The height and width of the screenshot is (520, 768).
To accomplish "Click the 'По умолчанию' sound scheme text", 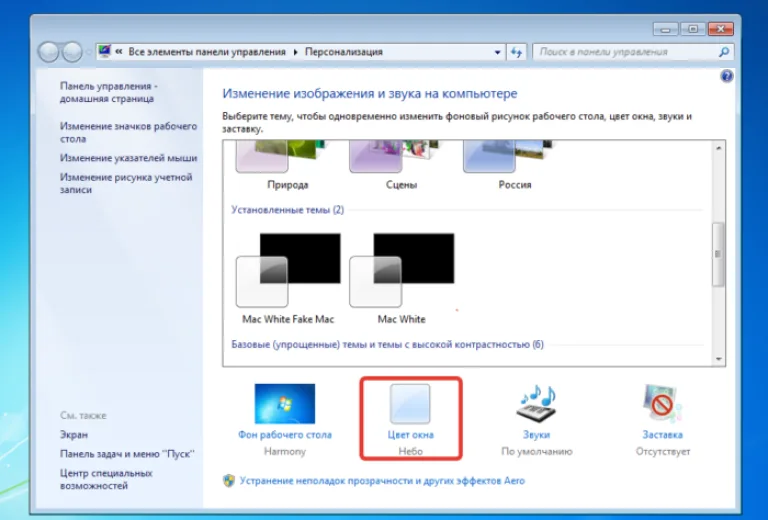I will click(x=536, y=451).
